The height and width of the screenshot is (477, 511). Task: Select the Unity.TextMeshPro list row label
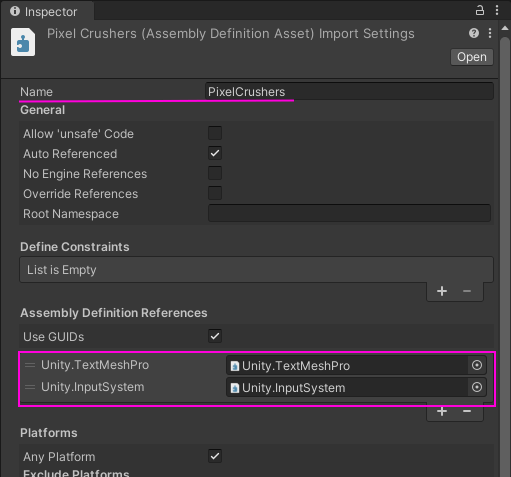(x=95, y=365)
